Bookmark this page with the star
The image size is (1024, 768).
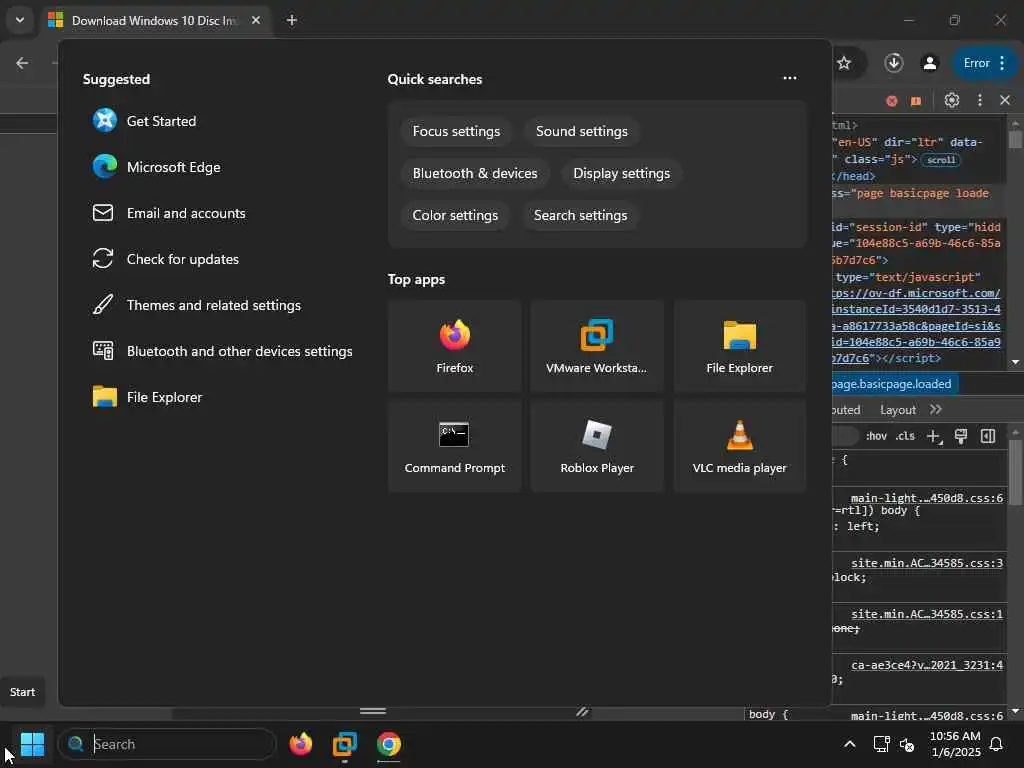(844, 63)
